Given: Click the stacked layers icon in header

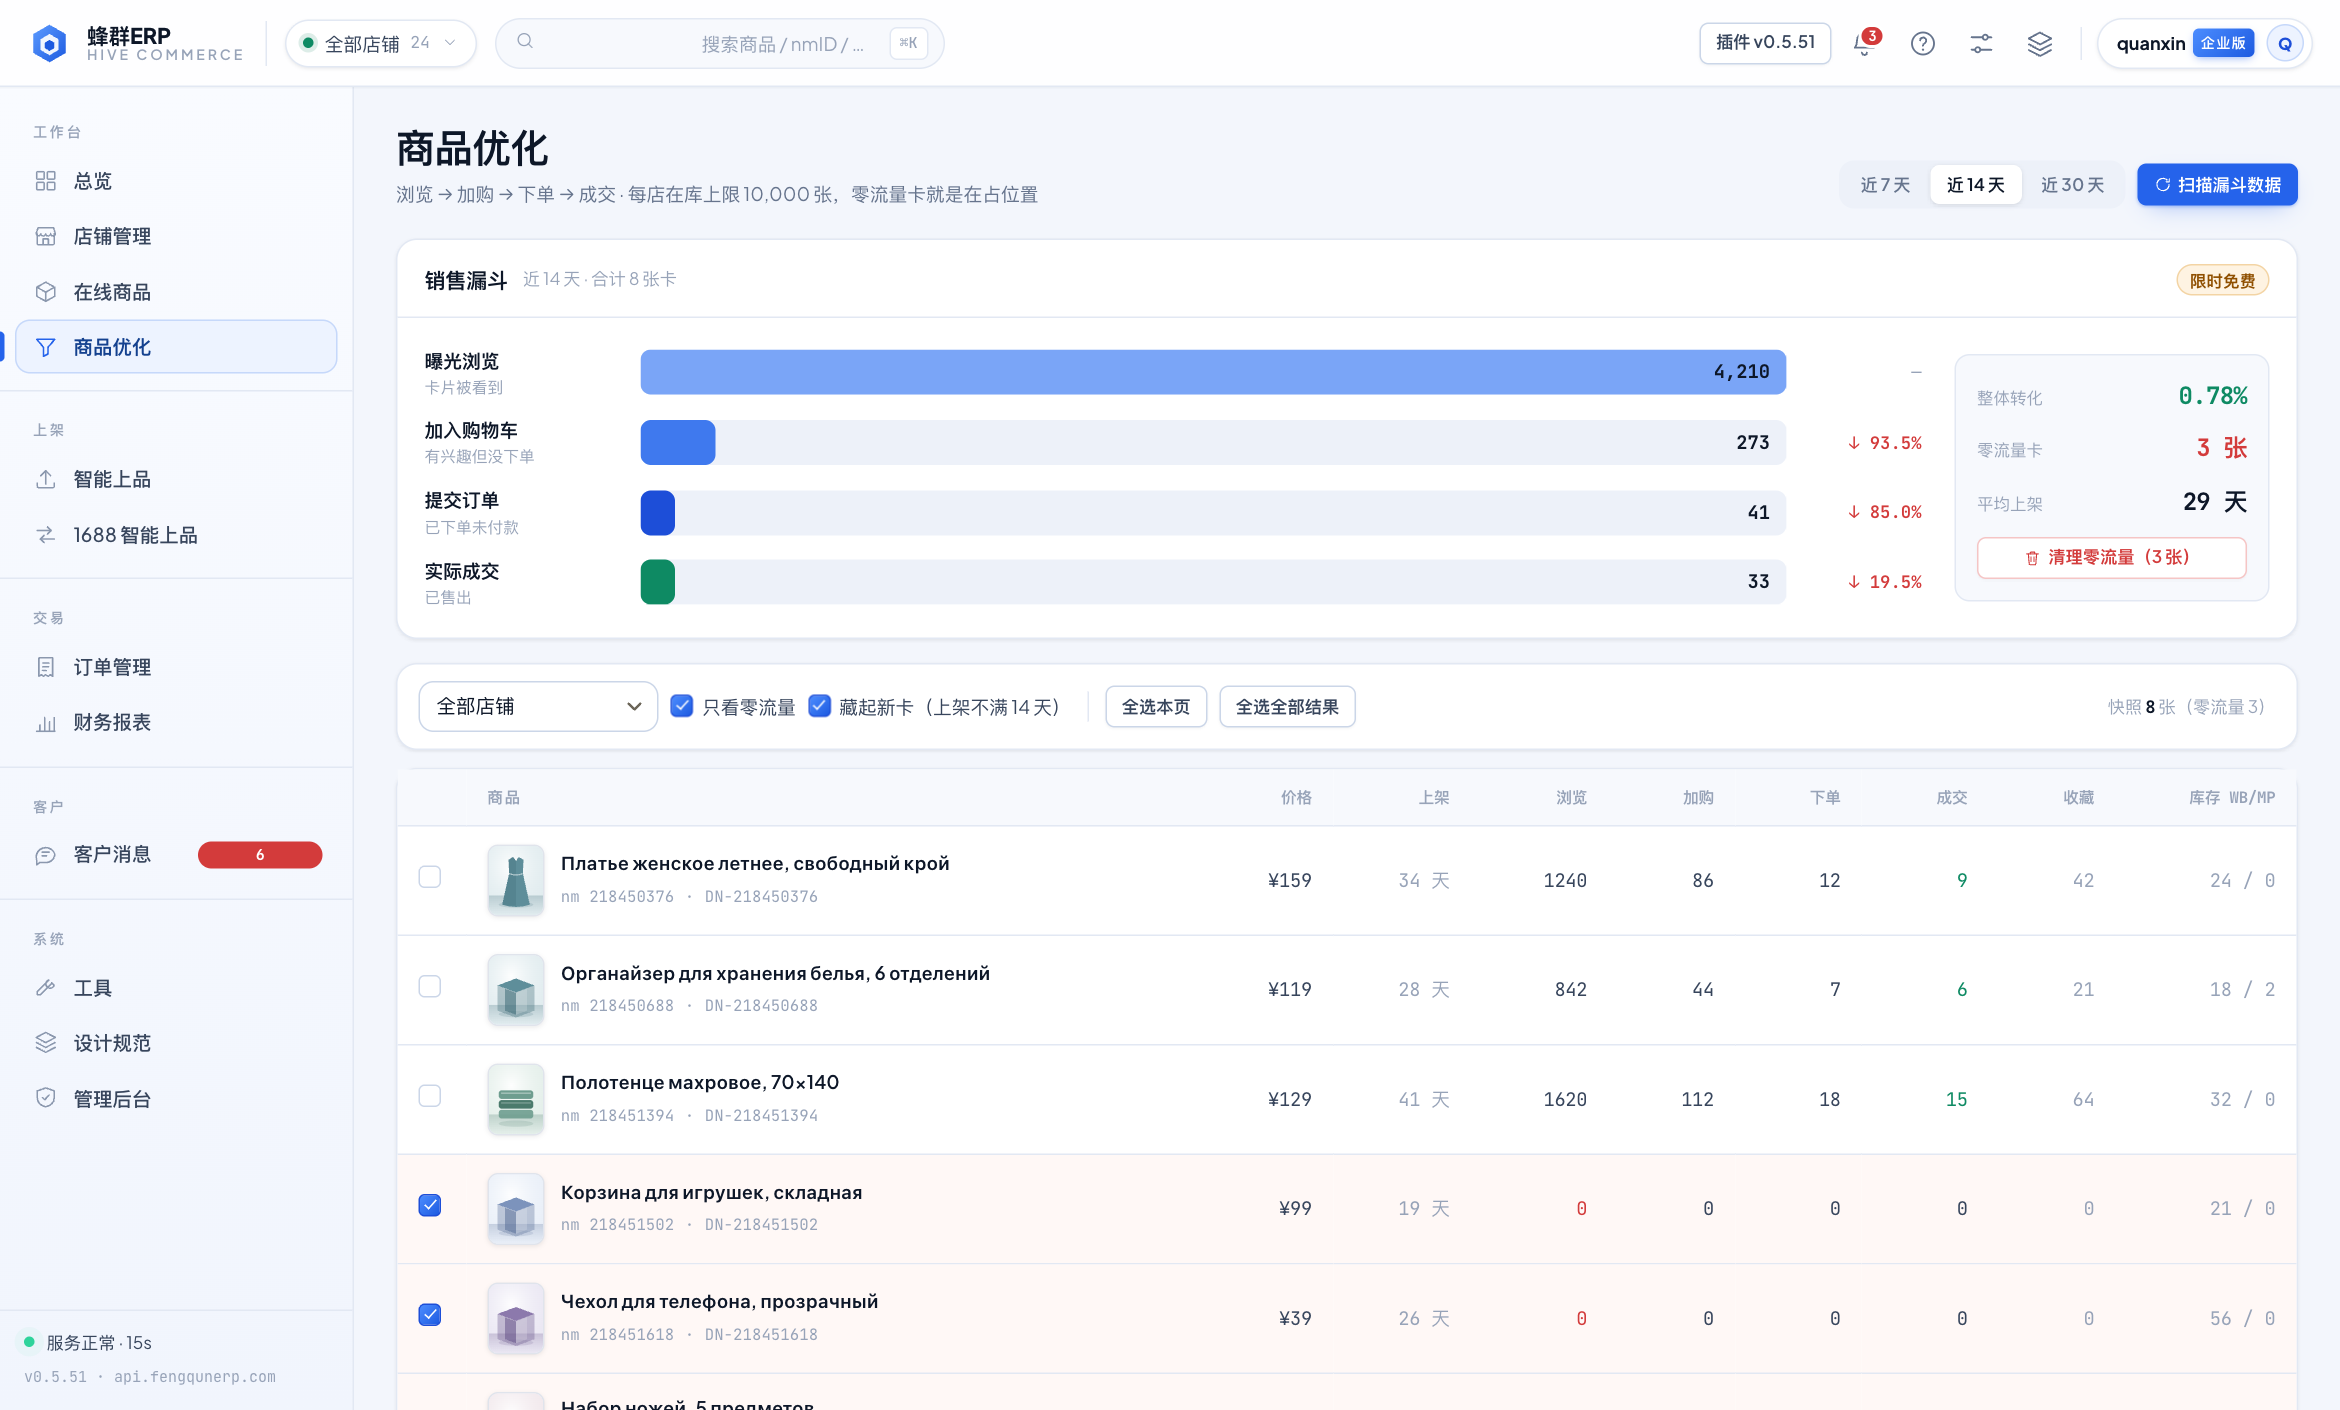Looking at the screenshot, I should point(2040,43).
